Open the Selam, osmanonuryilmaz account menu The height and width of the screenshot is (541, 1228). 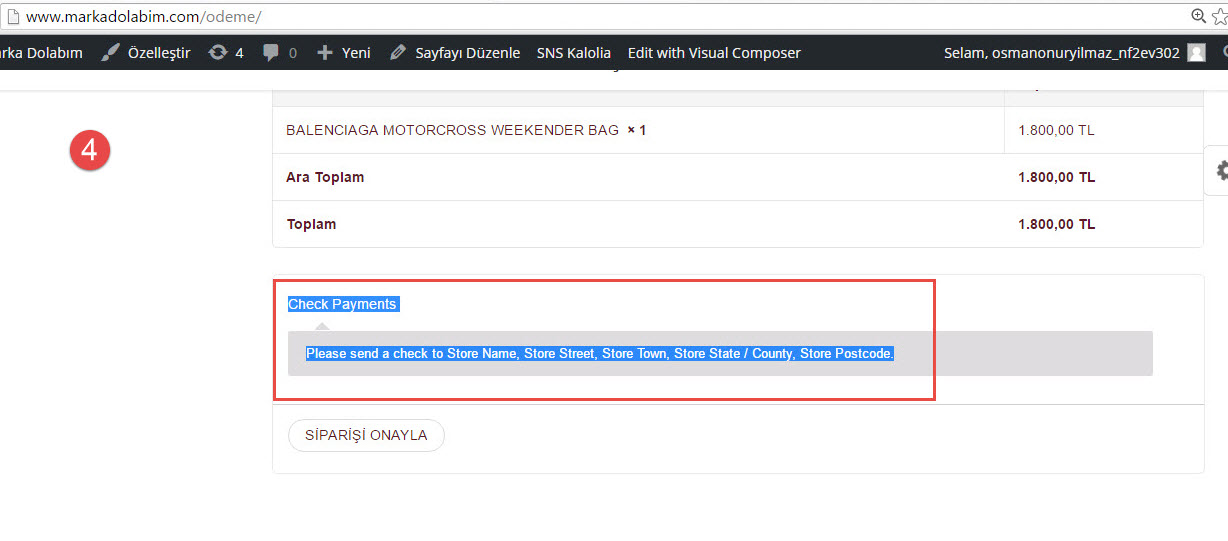pyautogui.click(x=1061, y=53)
